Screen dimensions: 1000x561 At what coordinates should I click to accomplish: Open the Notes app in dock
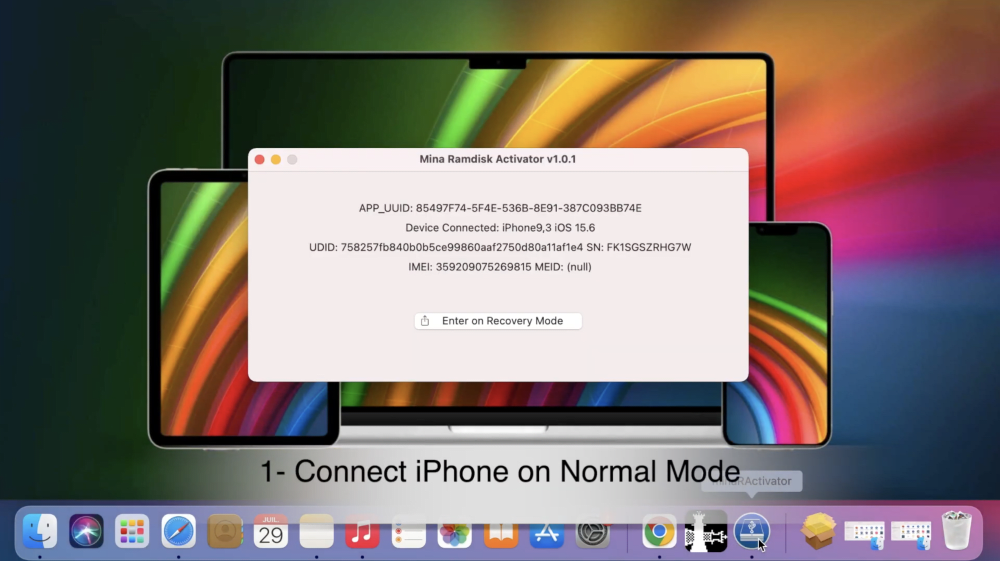click(x=316, y=531)
